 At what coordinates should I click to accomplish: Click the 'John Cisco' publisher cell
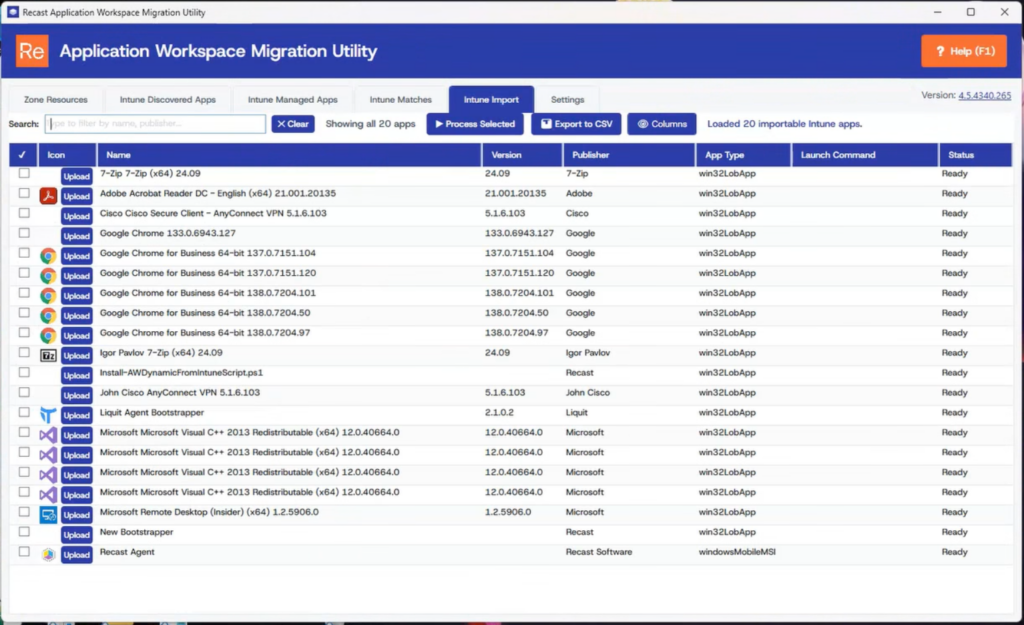coord(588,393)
